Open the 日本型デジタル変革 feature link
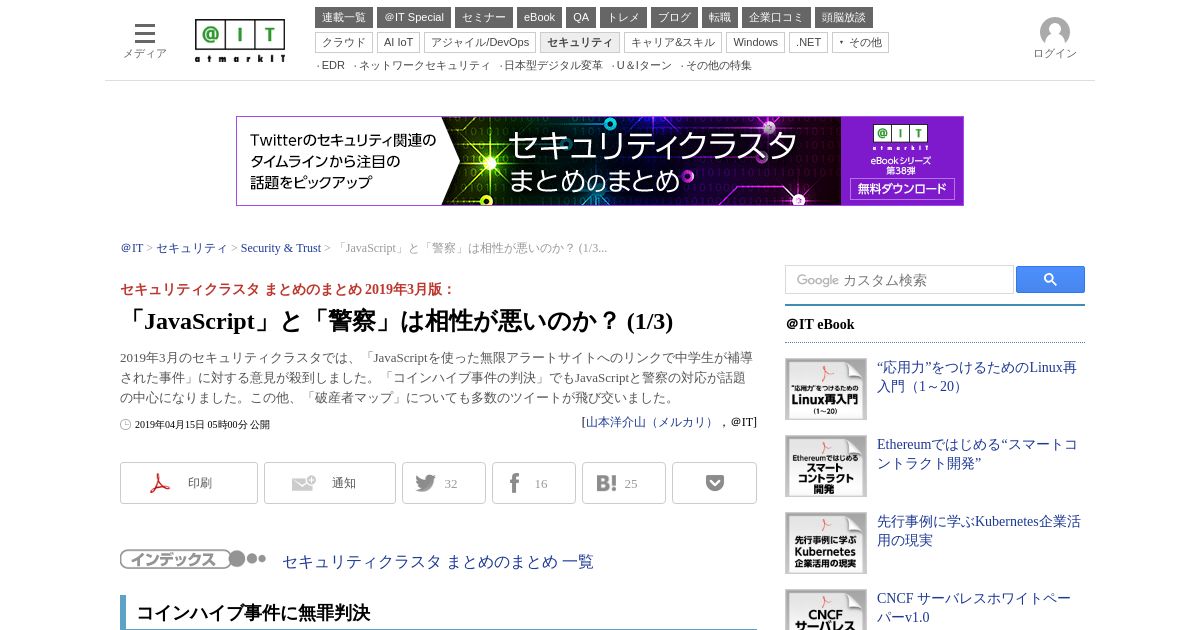 coord(553,65)
